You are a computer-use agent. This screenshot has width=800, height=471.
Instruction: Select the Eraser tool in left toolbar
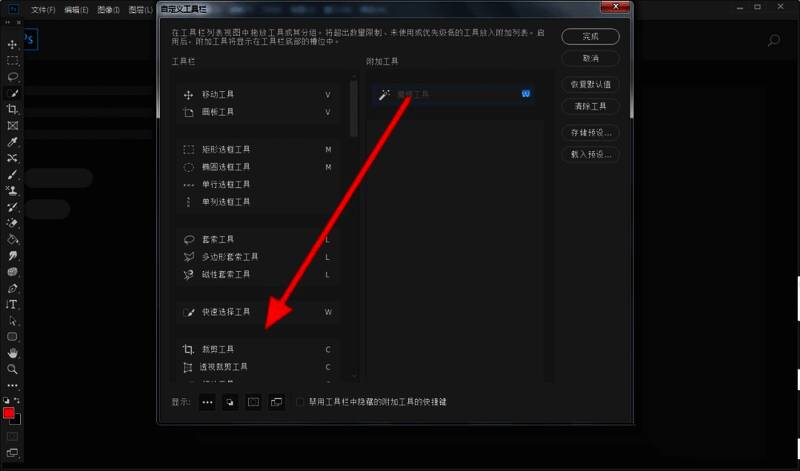click(x=12, y=223)
